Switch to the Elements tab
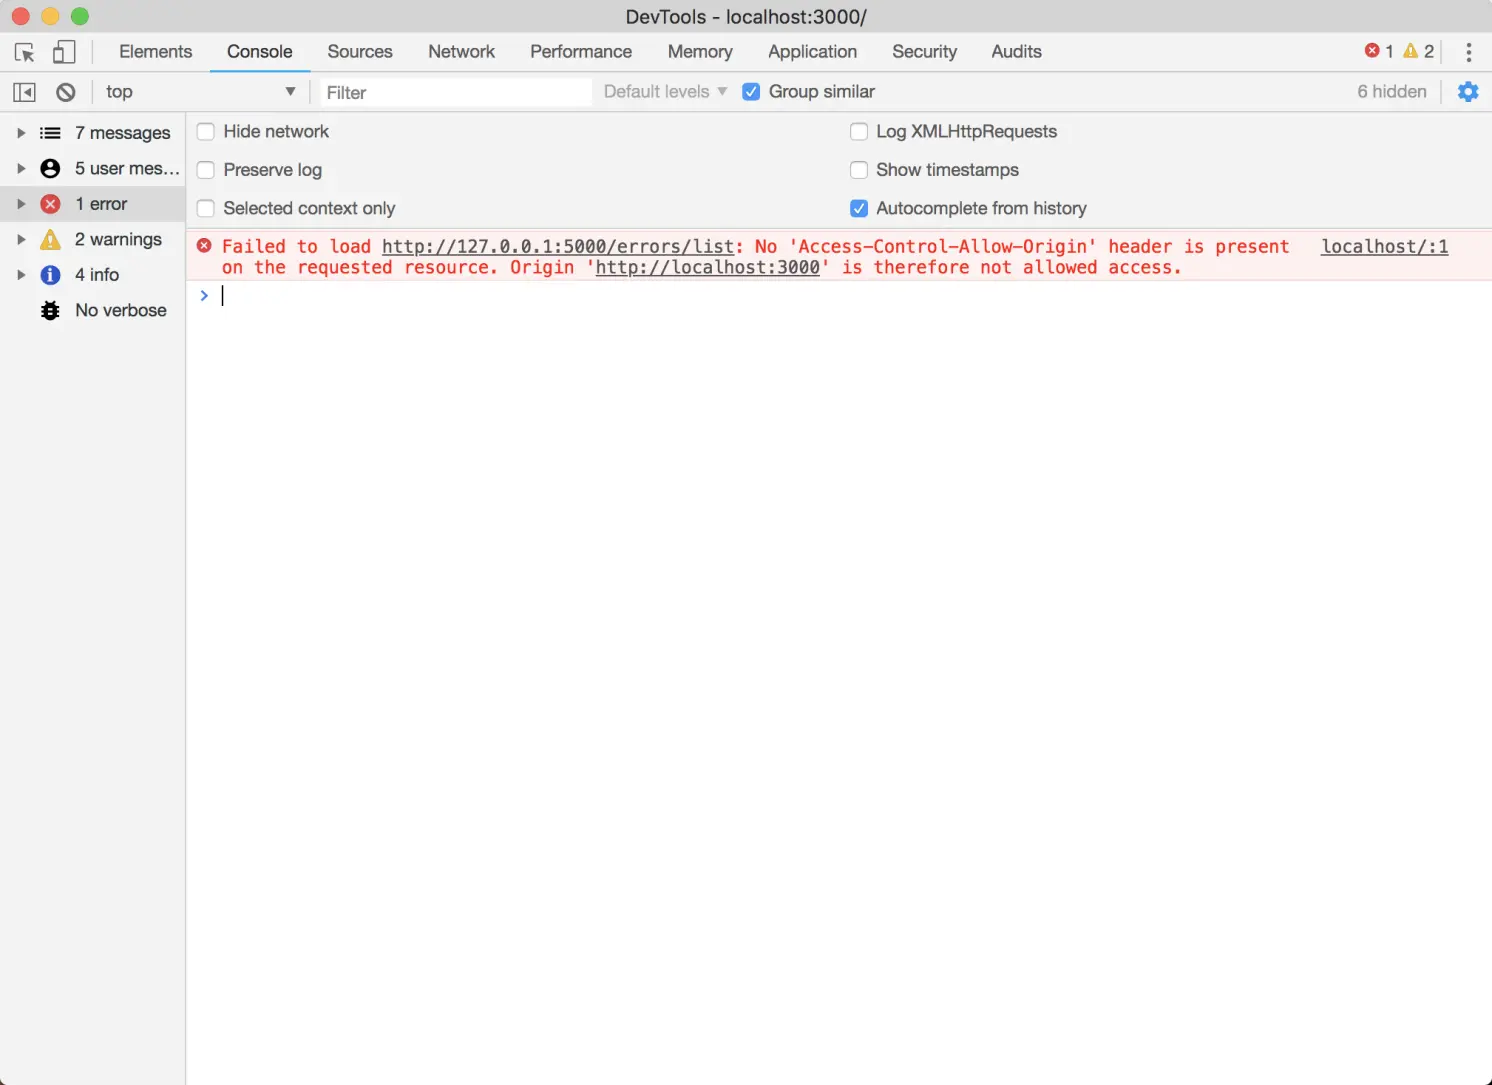 pos(155,52)
